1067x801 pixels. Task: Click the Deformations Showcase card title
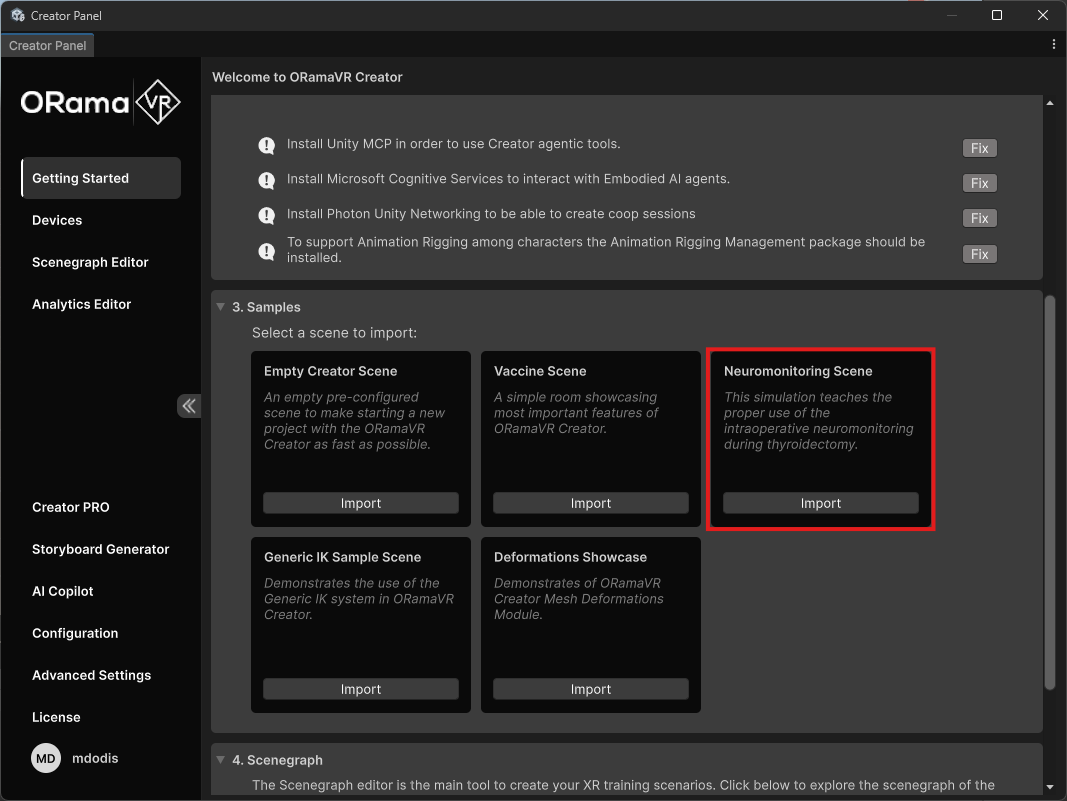[570, 557]
